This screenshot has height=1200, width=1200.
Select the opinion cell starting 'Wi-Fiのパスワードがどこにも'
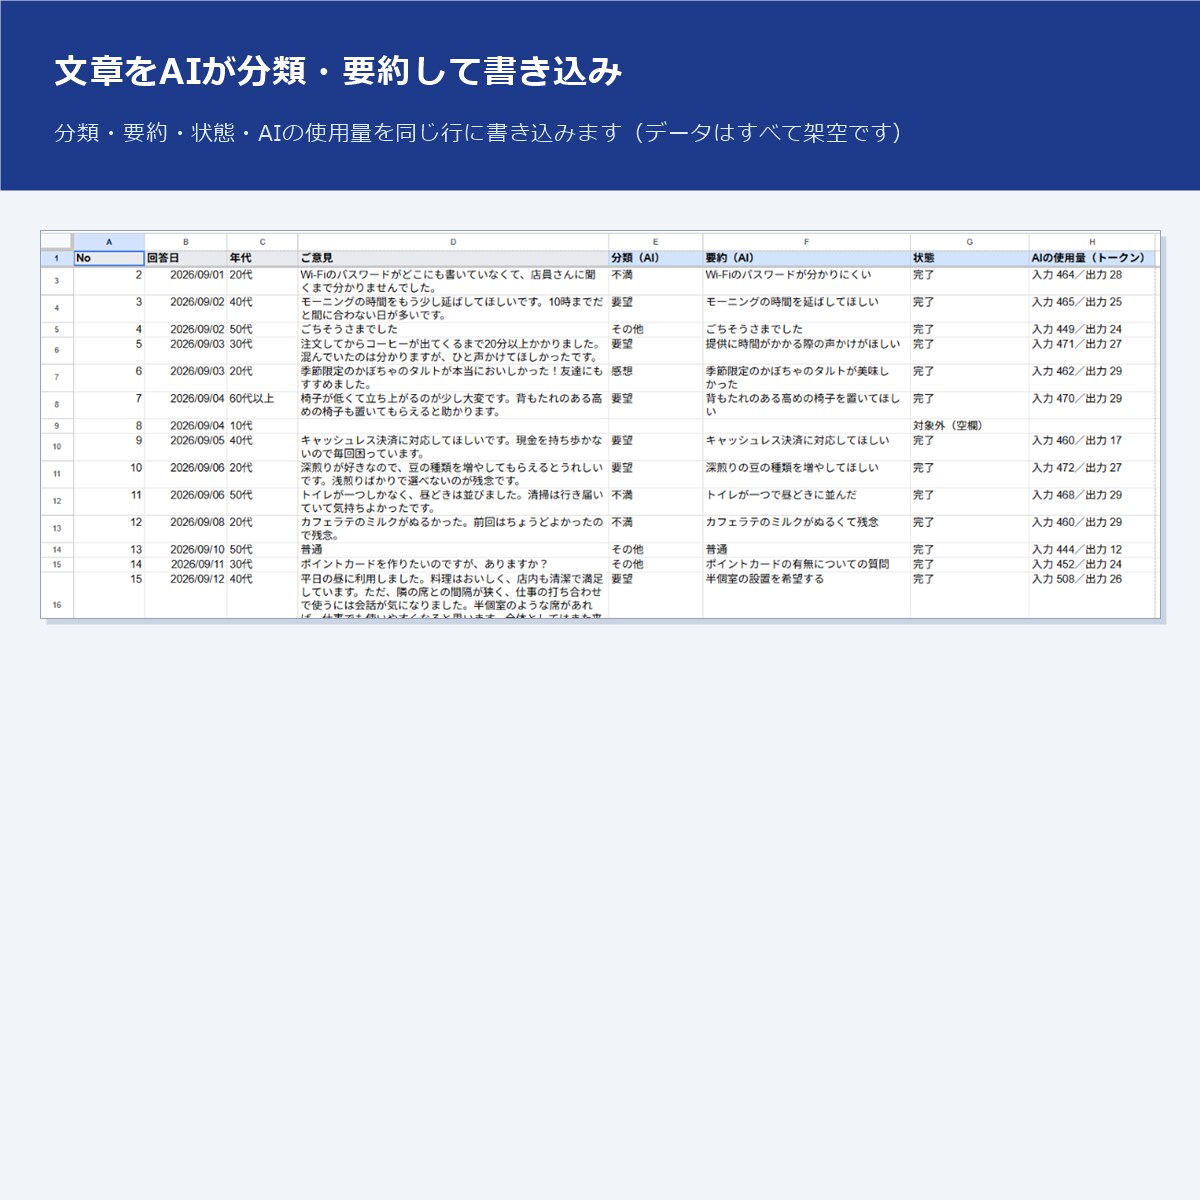pos(453,281)
